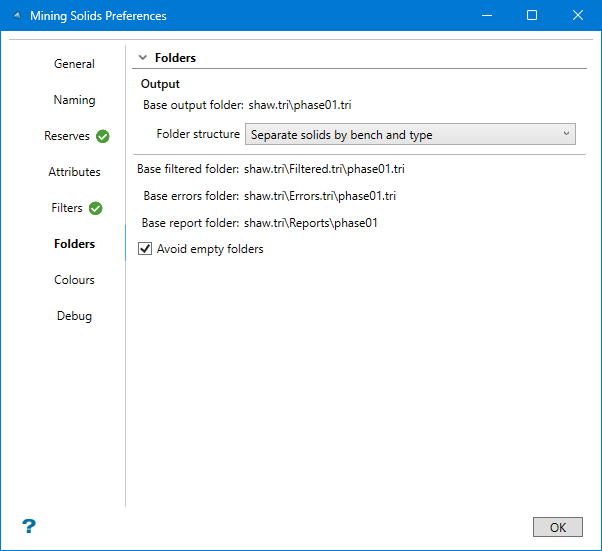Maximize the Mining Solids Preferences window
Viewport: 602px width, 551px height.
click(532, 16)
